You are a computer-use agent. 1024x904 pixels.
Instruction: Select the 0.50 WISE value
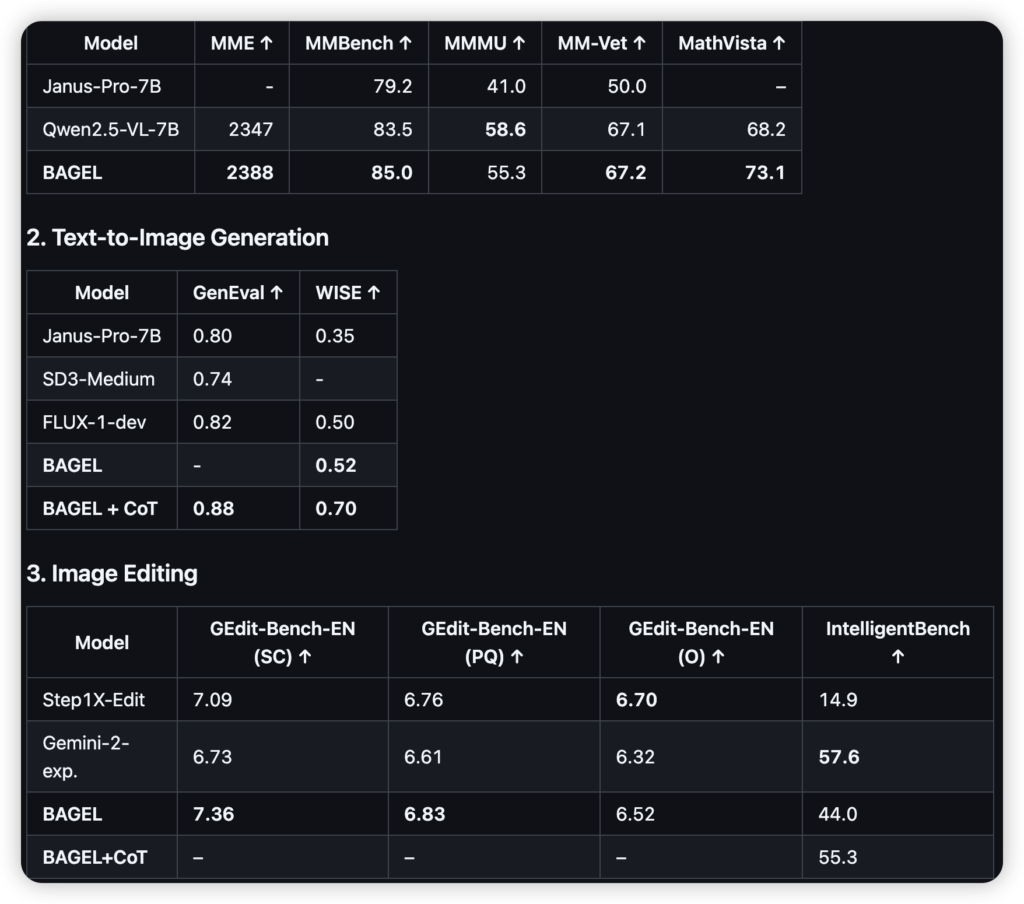click(x=335, y=422)
